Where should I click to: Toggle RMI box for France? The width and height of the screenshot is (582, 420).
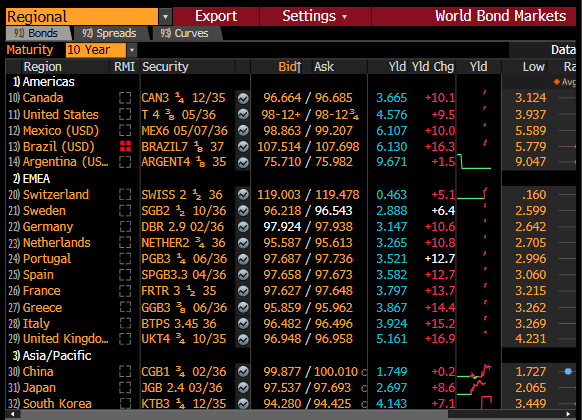click(x=125, y=291)
